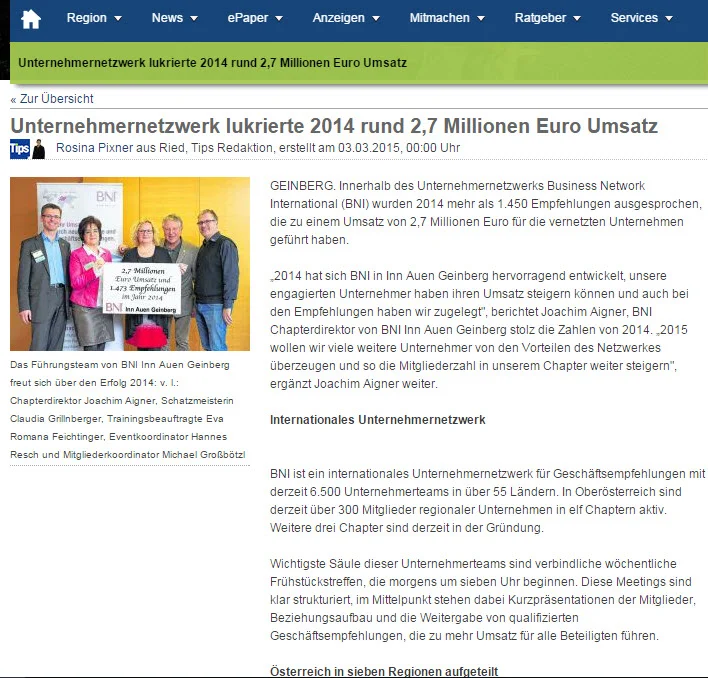Open the Ratgeber menu label
The height and width of the screenshot is (678, 708).
coord(540,18)
